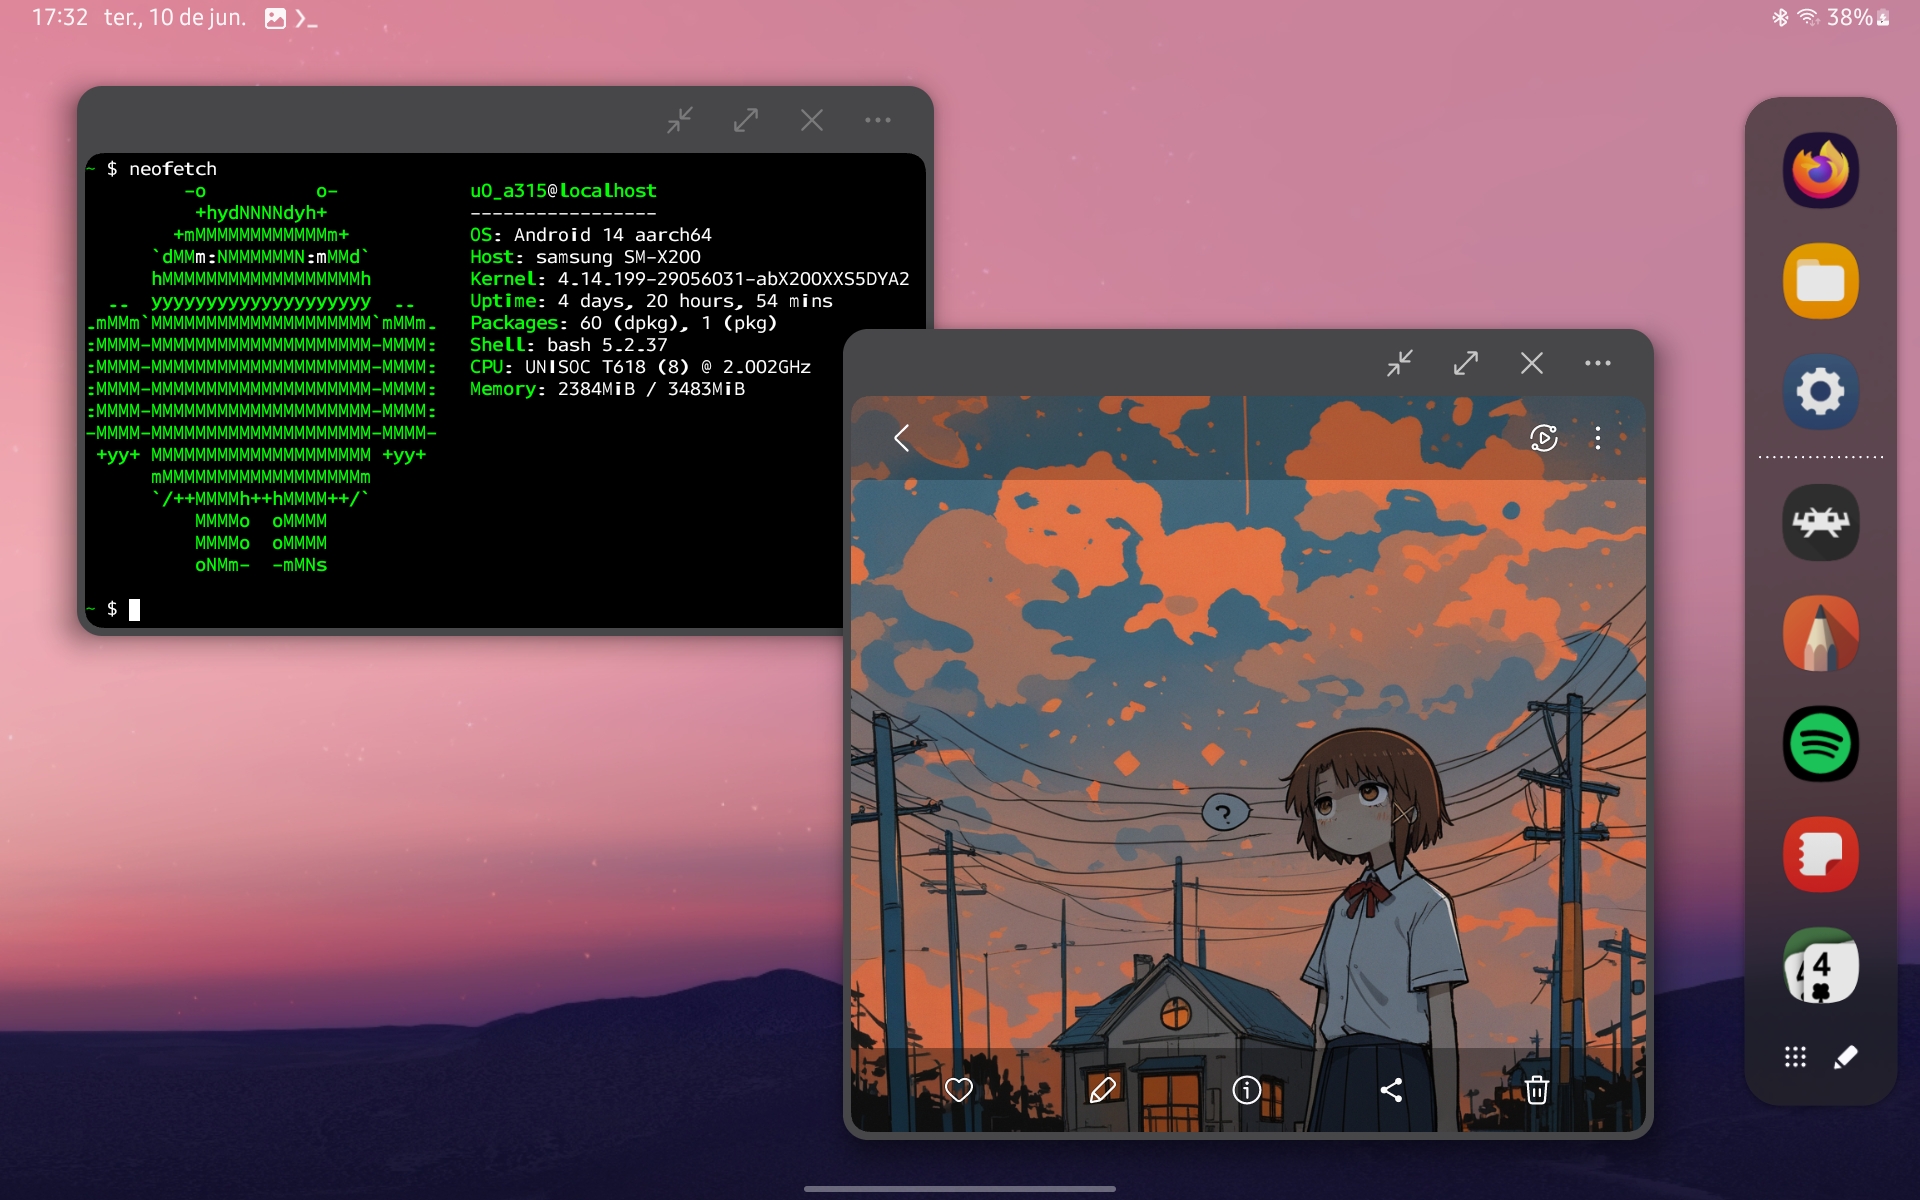
Task: Launch the RetroArch app icon
Action: click(1820, 522)
